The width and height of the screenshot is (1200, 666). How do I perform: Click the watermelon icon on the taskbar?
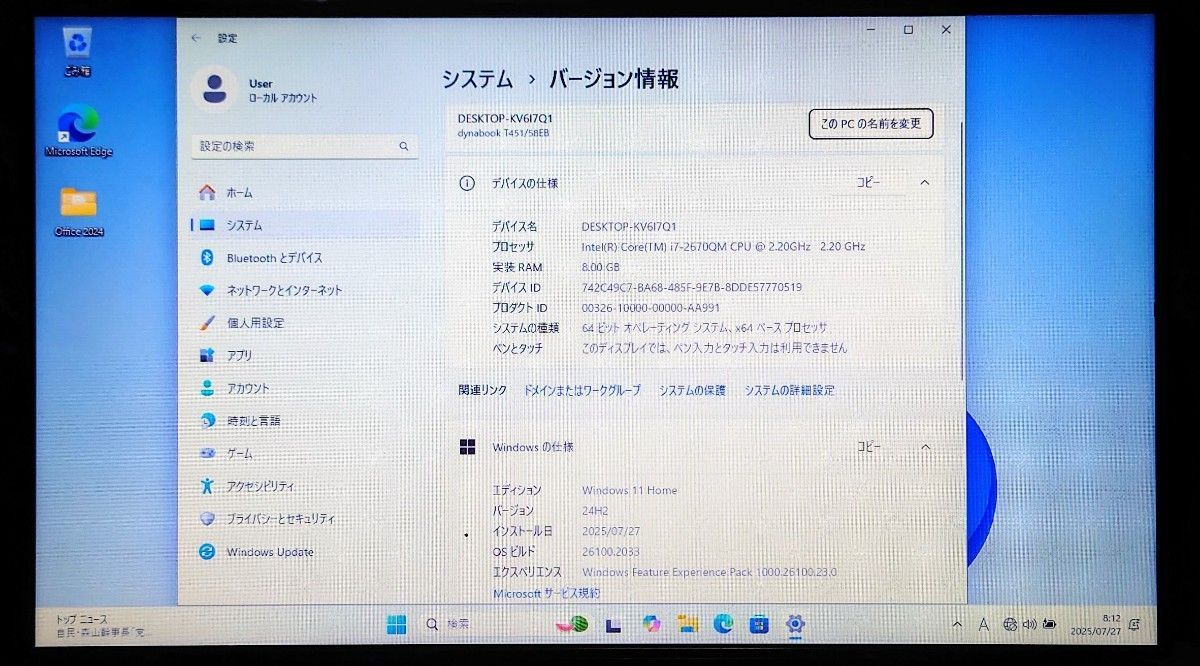coord(572,624)
